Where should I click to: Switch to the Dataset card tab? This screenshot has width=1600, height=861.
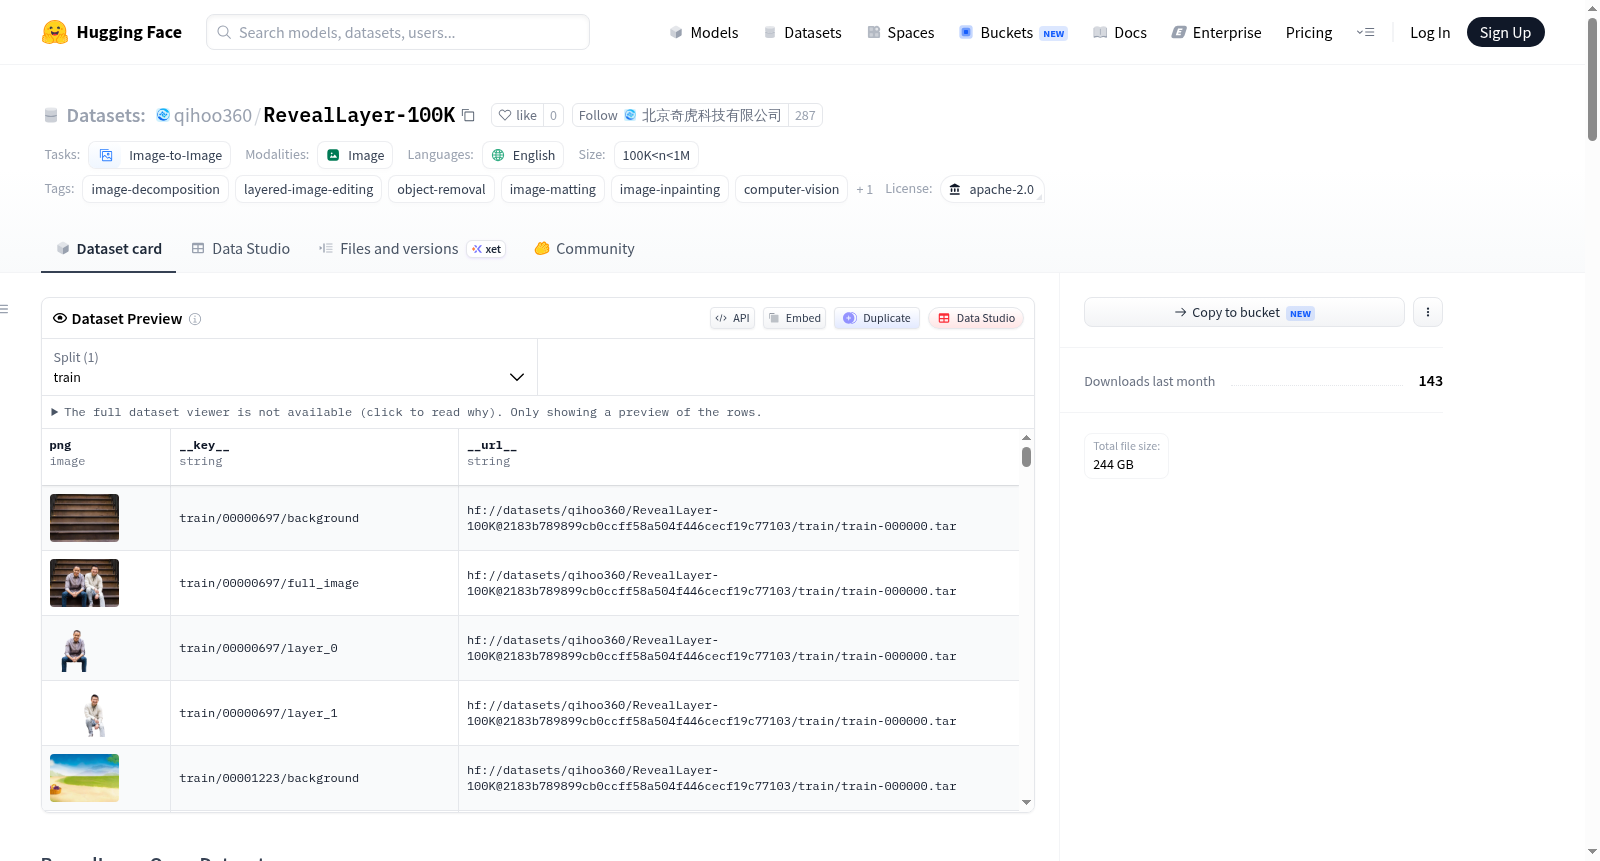108,249
